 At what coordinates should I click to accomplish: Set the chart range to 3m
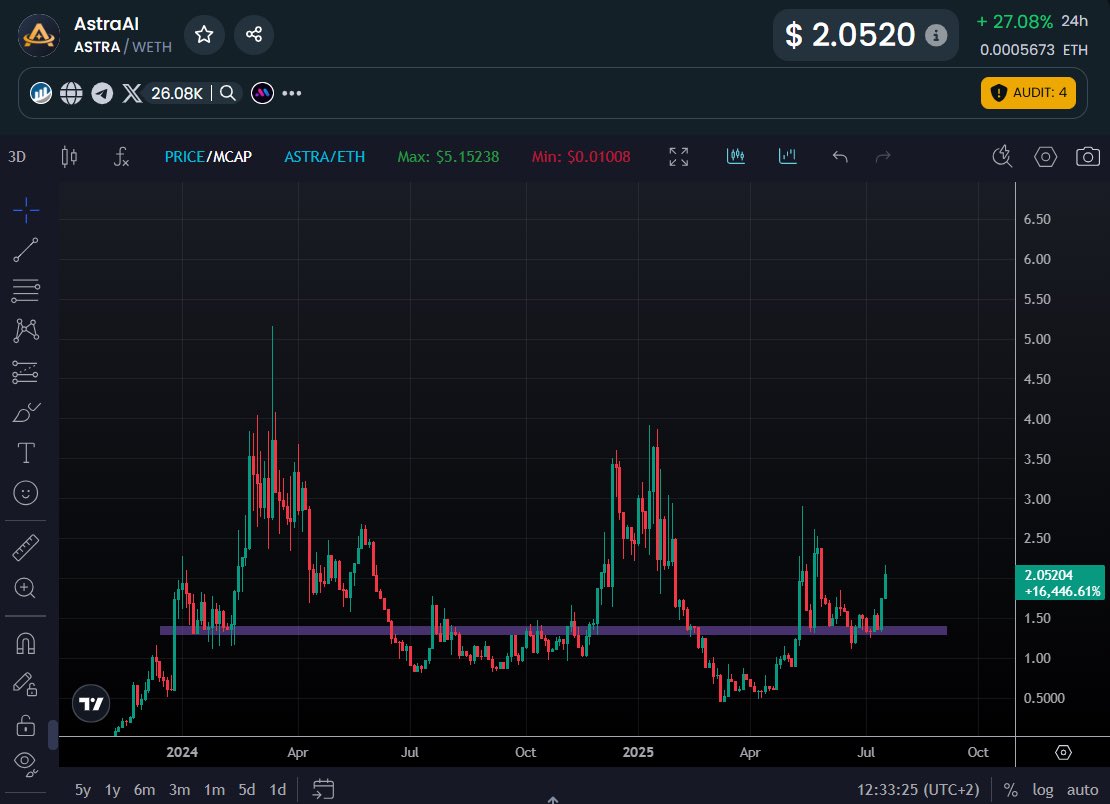click(x=179, y=790)
